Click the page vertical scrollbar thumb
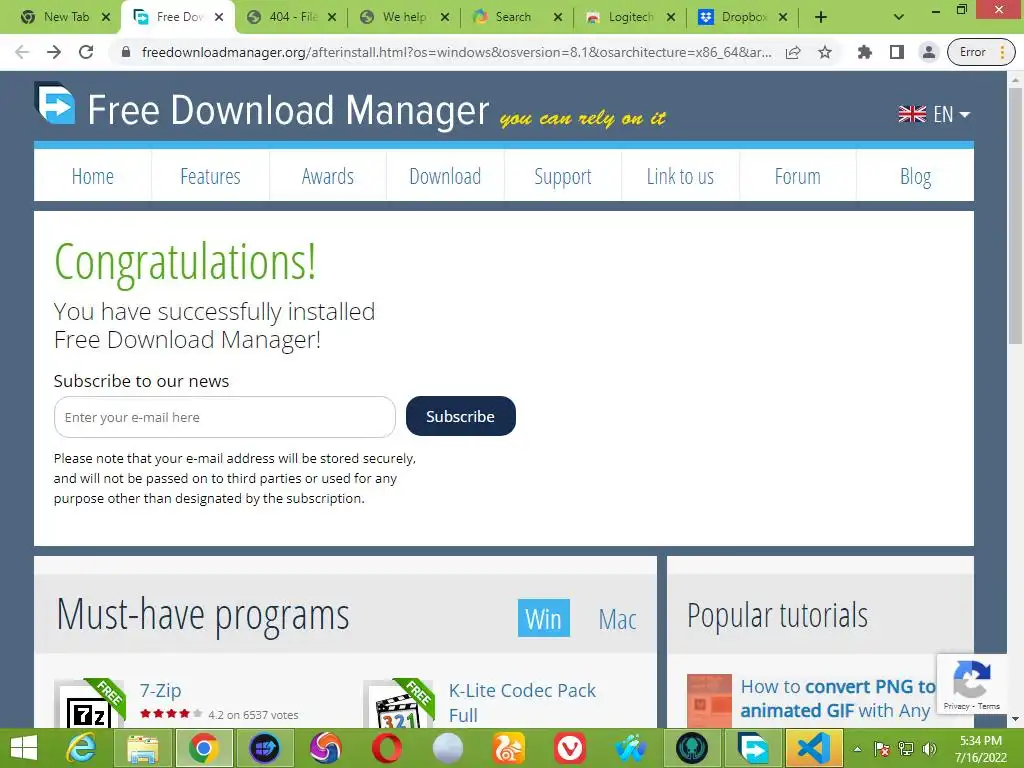 coord(1015,215)
